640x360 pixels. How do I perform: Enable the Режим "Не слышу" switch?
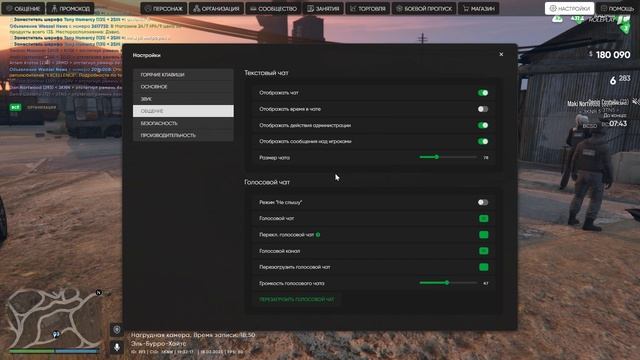[483, 202]
